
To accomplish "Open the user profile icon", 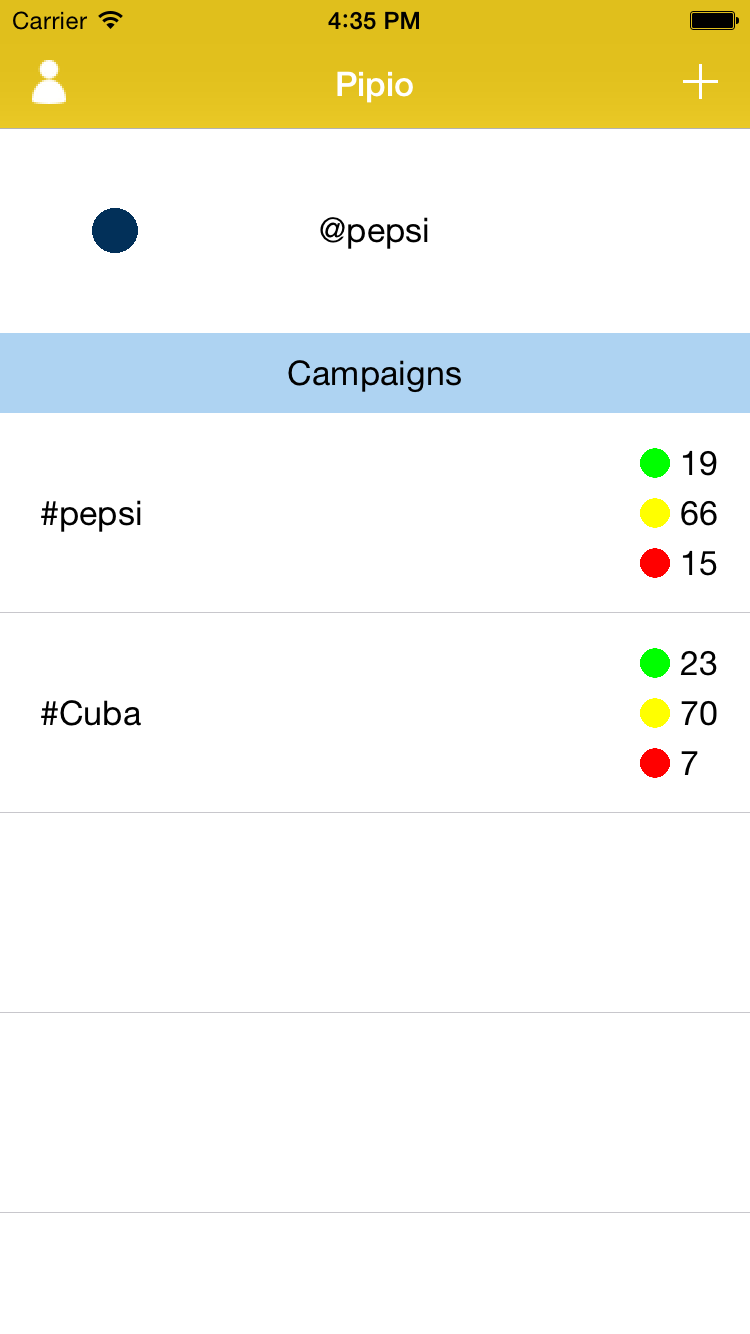I will tap(49, 83).
